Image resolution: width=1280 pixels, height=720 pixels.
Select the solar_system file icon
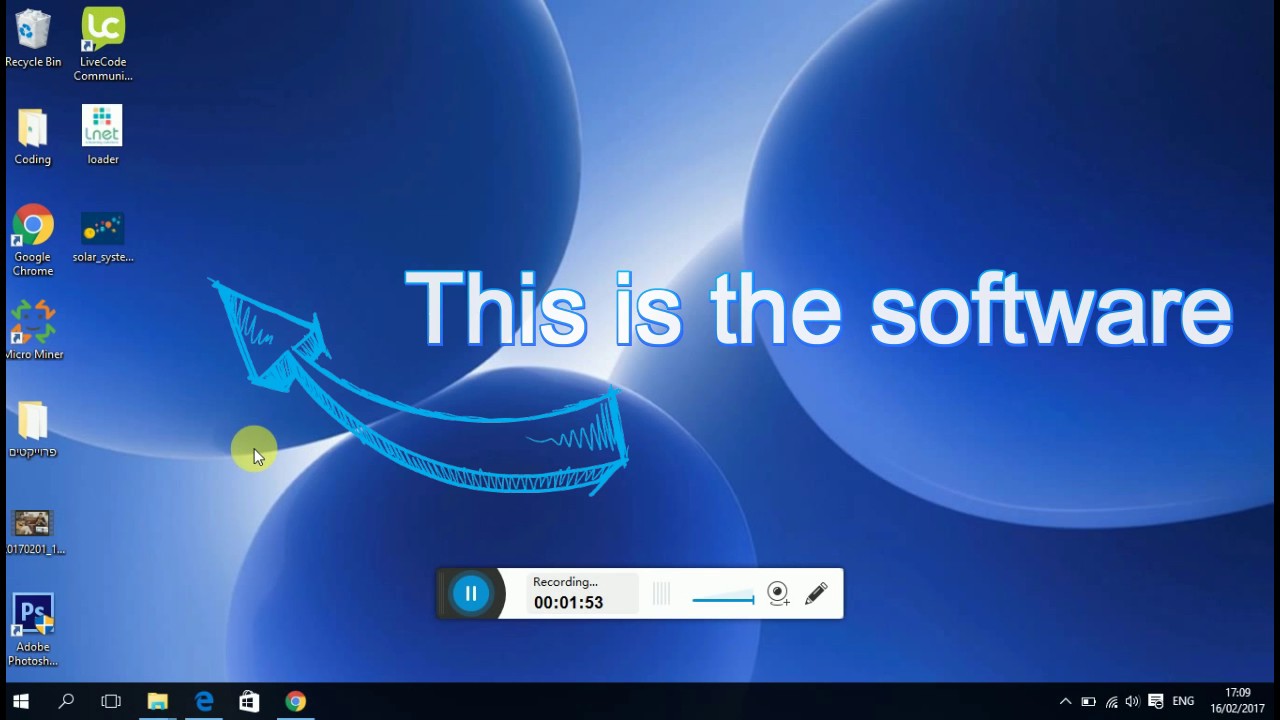103,238
